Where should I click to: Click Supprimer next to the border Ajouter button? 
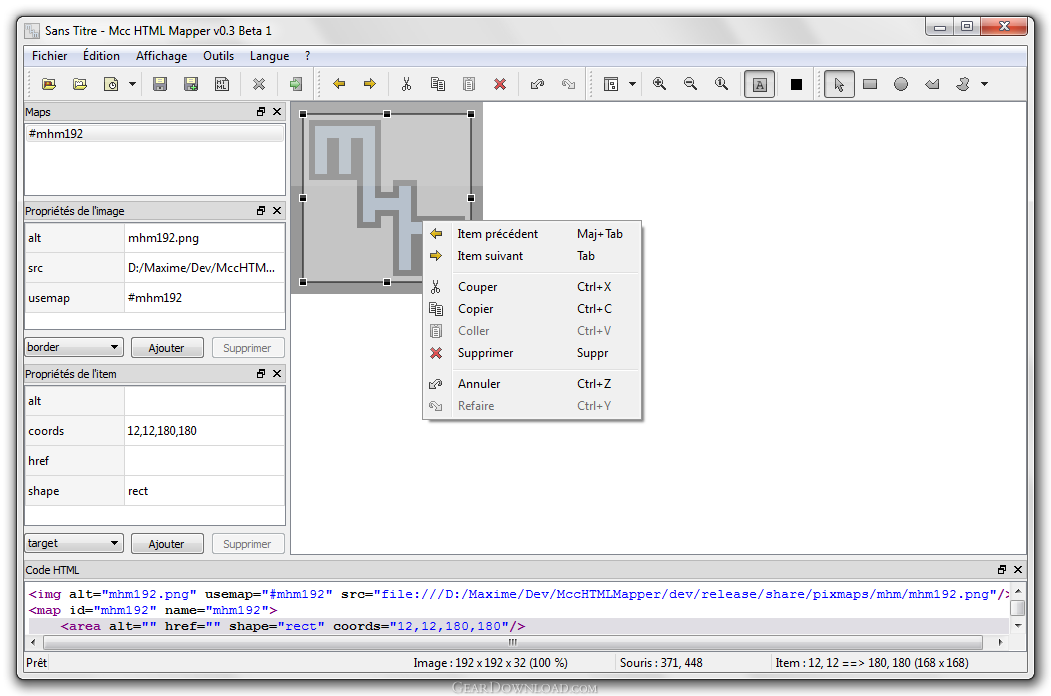pos(248,348)
